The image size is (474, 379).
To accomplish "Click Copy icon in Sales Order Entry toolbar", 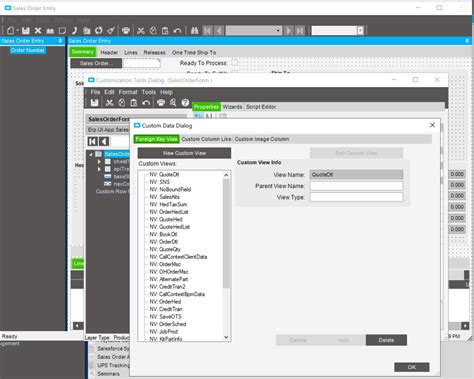I will click(x=153, y=31).
